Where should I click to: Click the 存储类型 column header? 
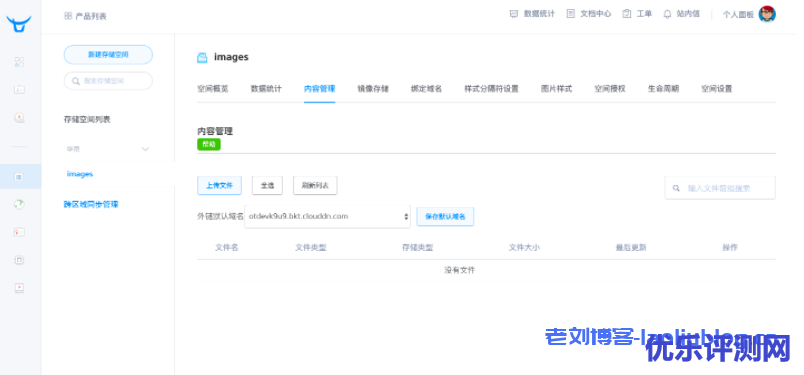417,247
